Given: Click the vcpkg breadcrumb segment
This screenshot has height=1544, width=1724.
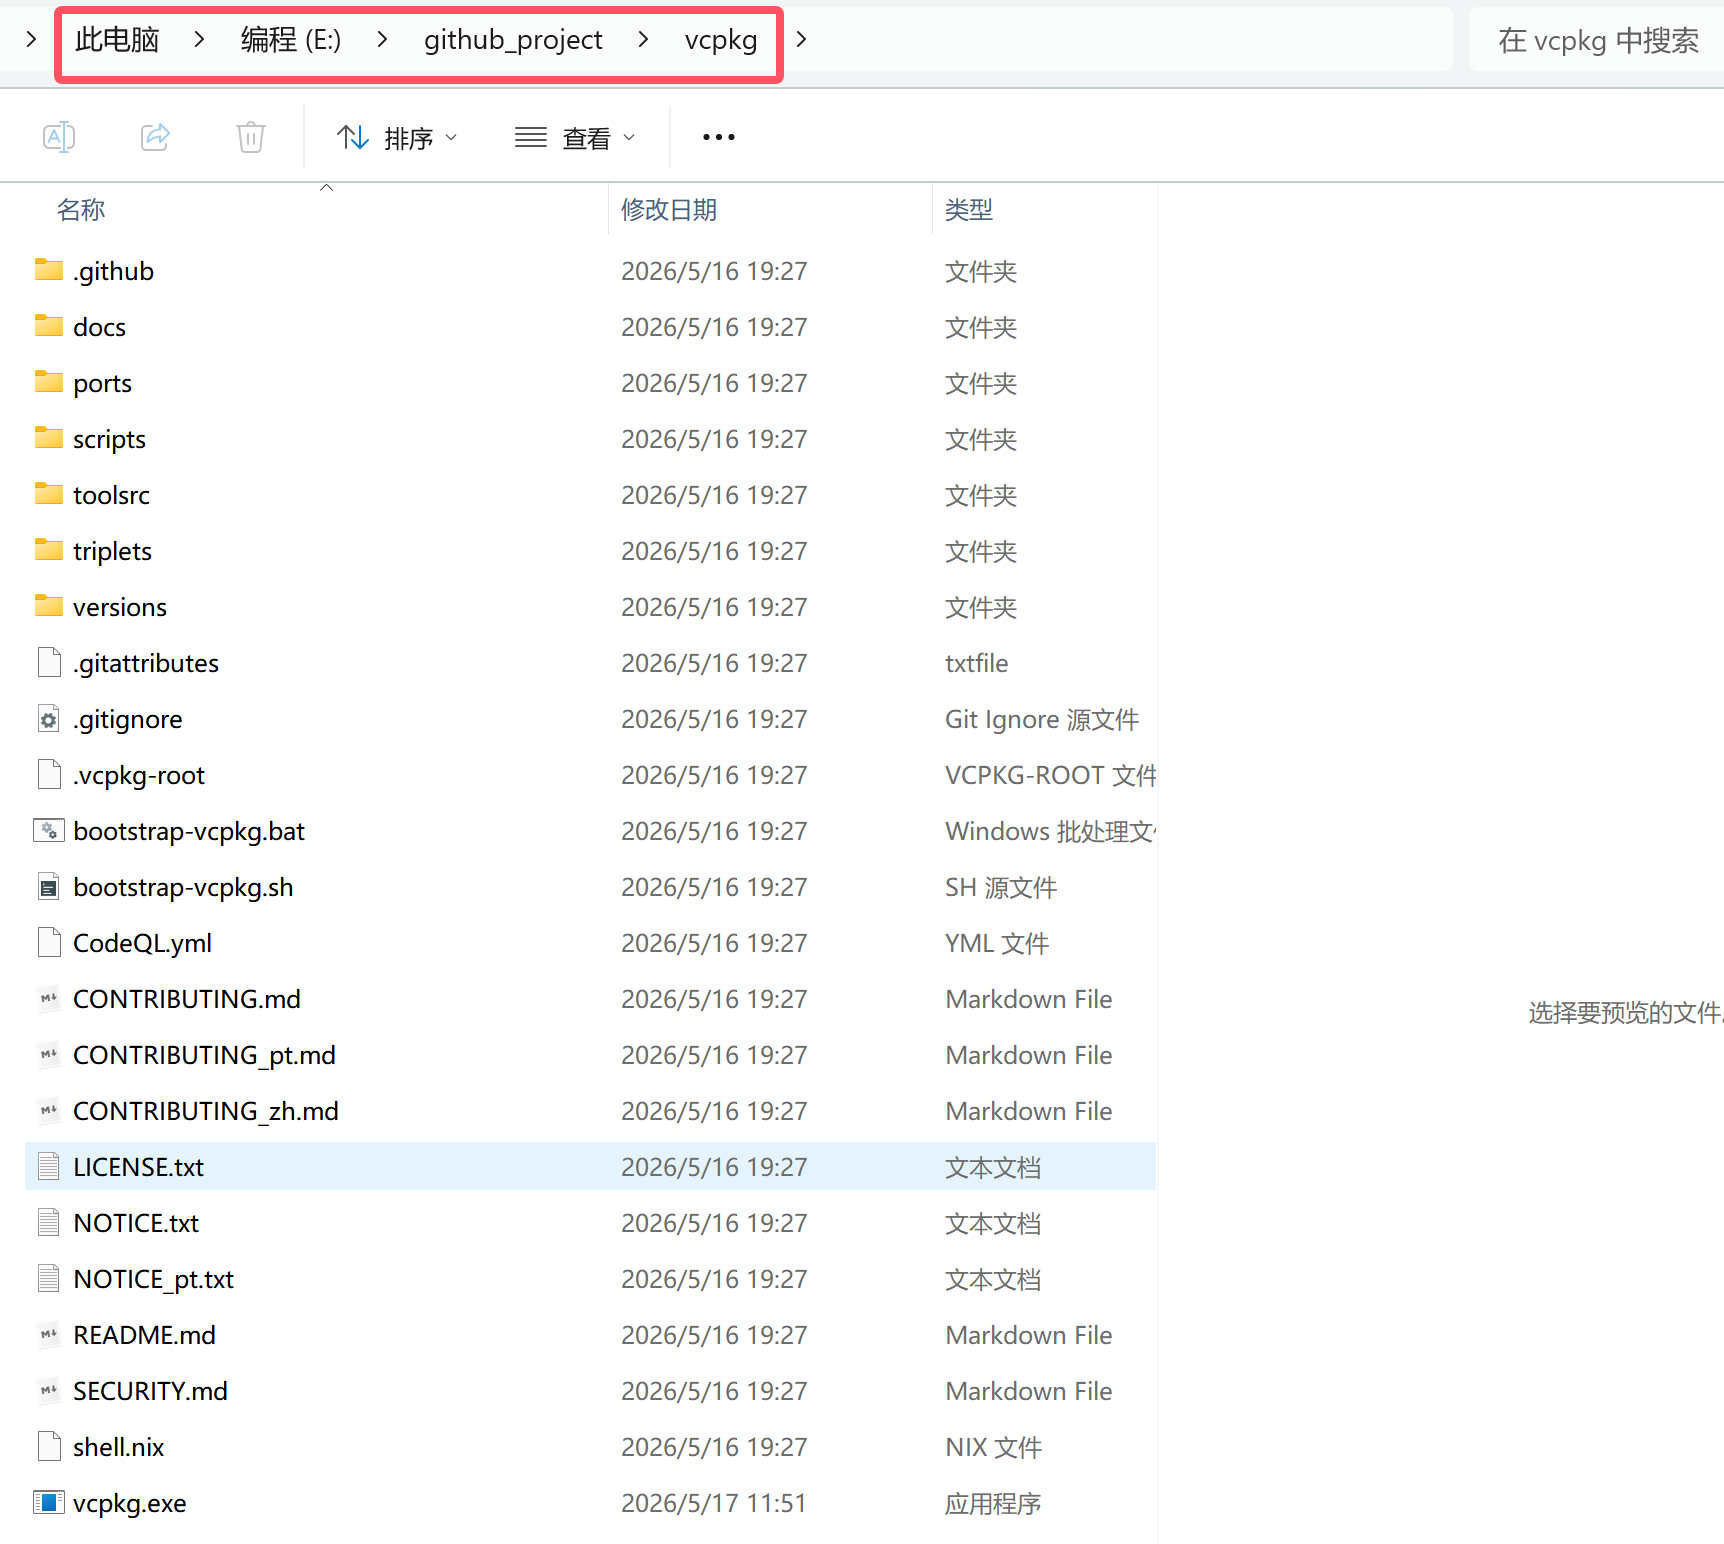Looking at the screenshot, I should (721, 39).
